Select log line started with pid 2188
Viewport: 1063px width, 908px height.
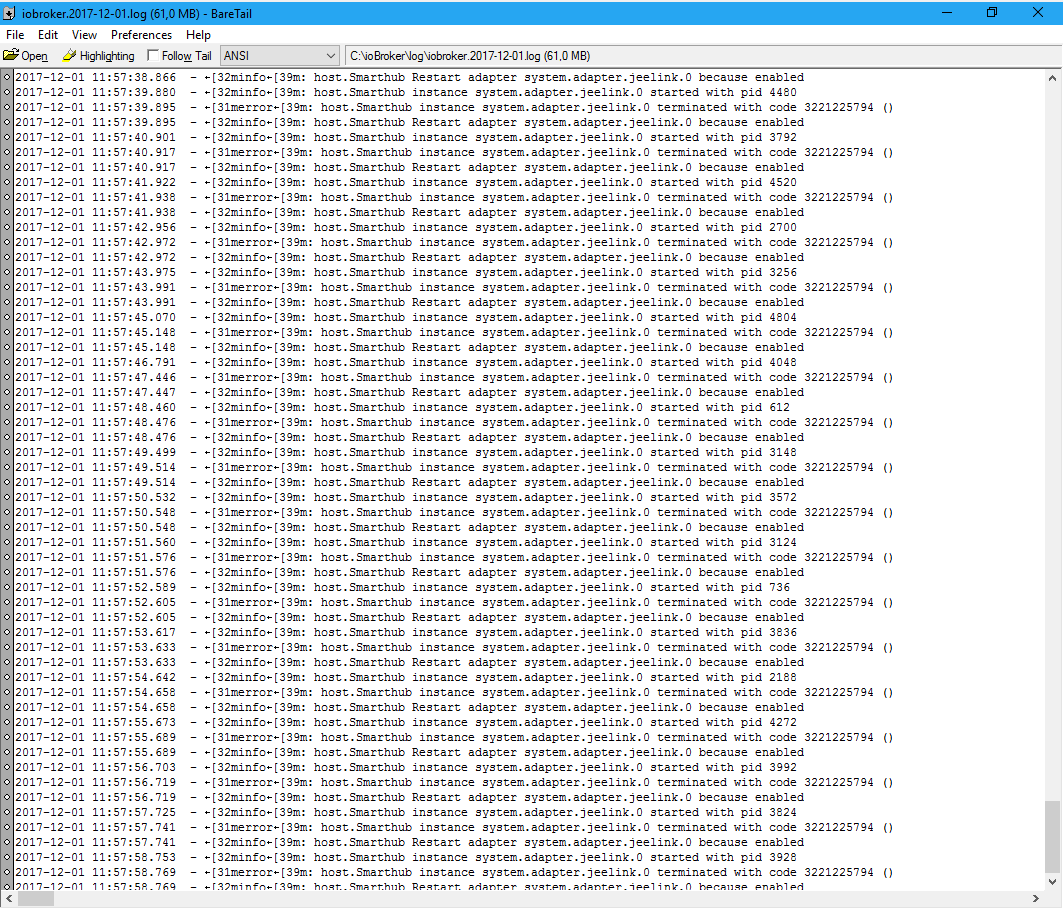click(405, 677)
